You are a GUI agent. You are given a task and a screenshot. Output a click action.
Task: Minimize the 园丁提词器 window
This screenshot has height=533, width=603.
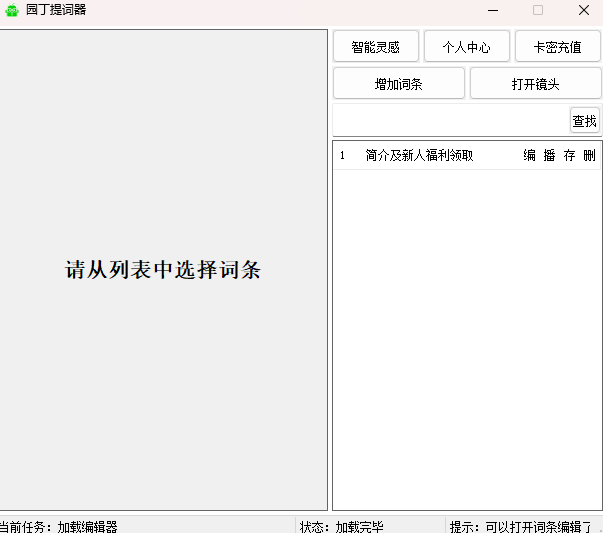coord(492,10)
